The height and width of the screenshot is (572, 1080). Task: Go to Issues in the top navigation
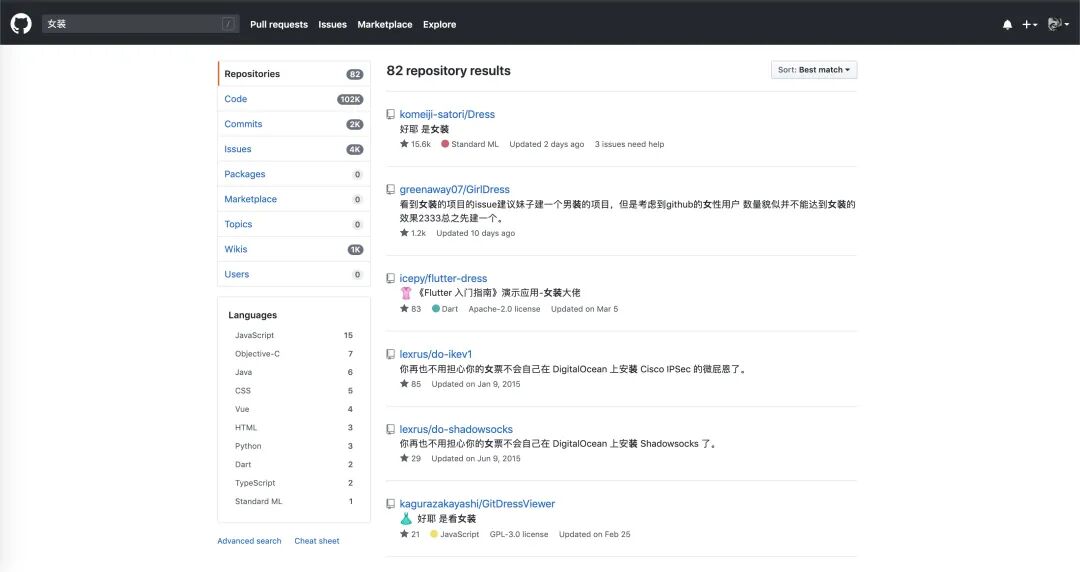[x=333, y=24]
